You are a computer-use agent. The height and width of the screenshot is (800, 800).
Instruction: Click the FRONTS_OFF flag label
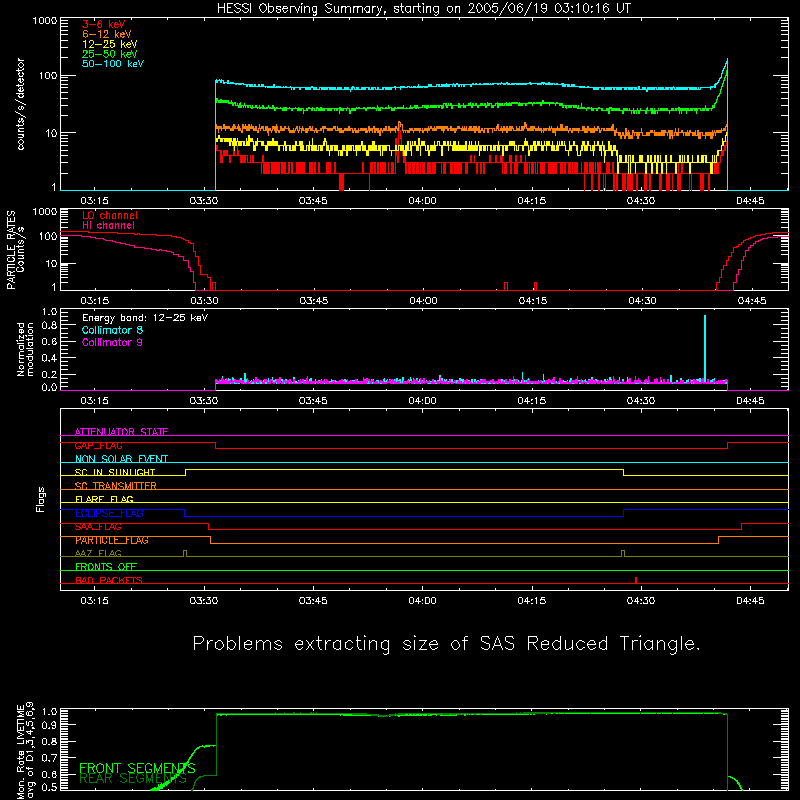point(106,567)
